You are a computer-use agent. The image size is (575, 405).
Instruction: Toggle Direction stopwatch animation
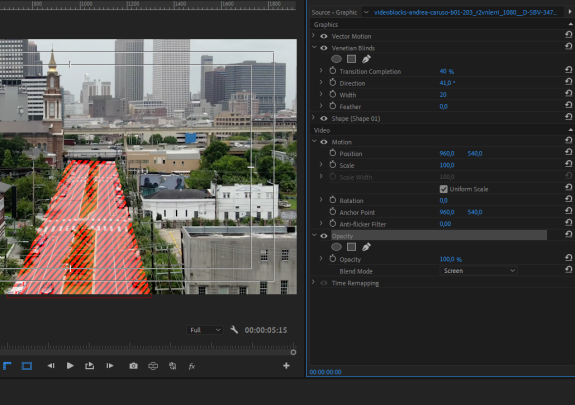(x=333, y=83)
